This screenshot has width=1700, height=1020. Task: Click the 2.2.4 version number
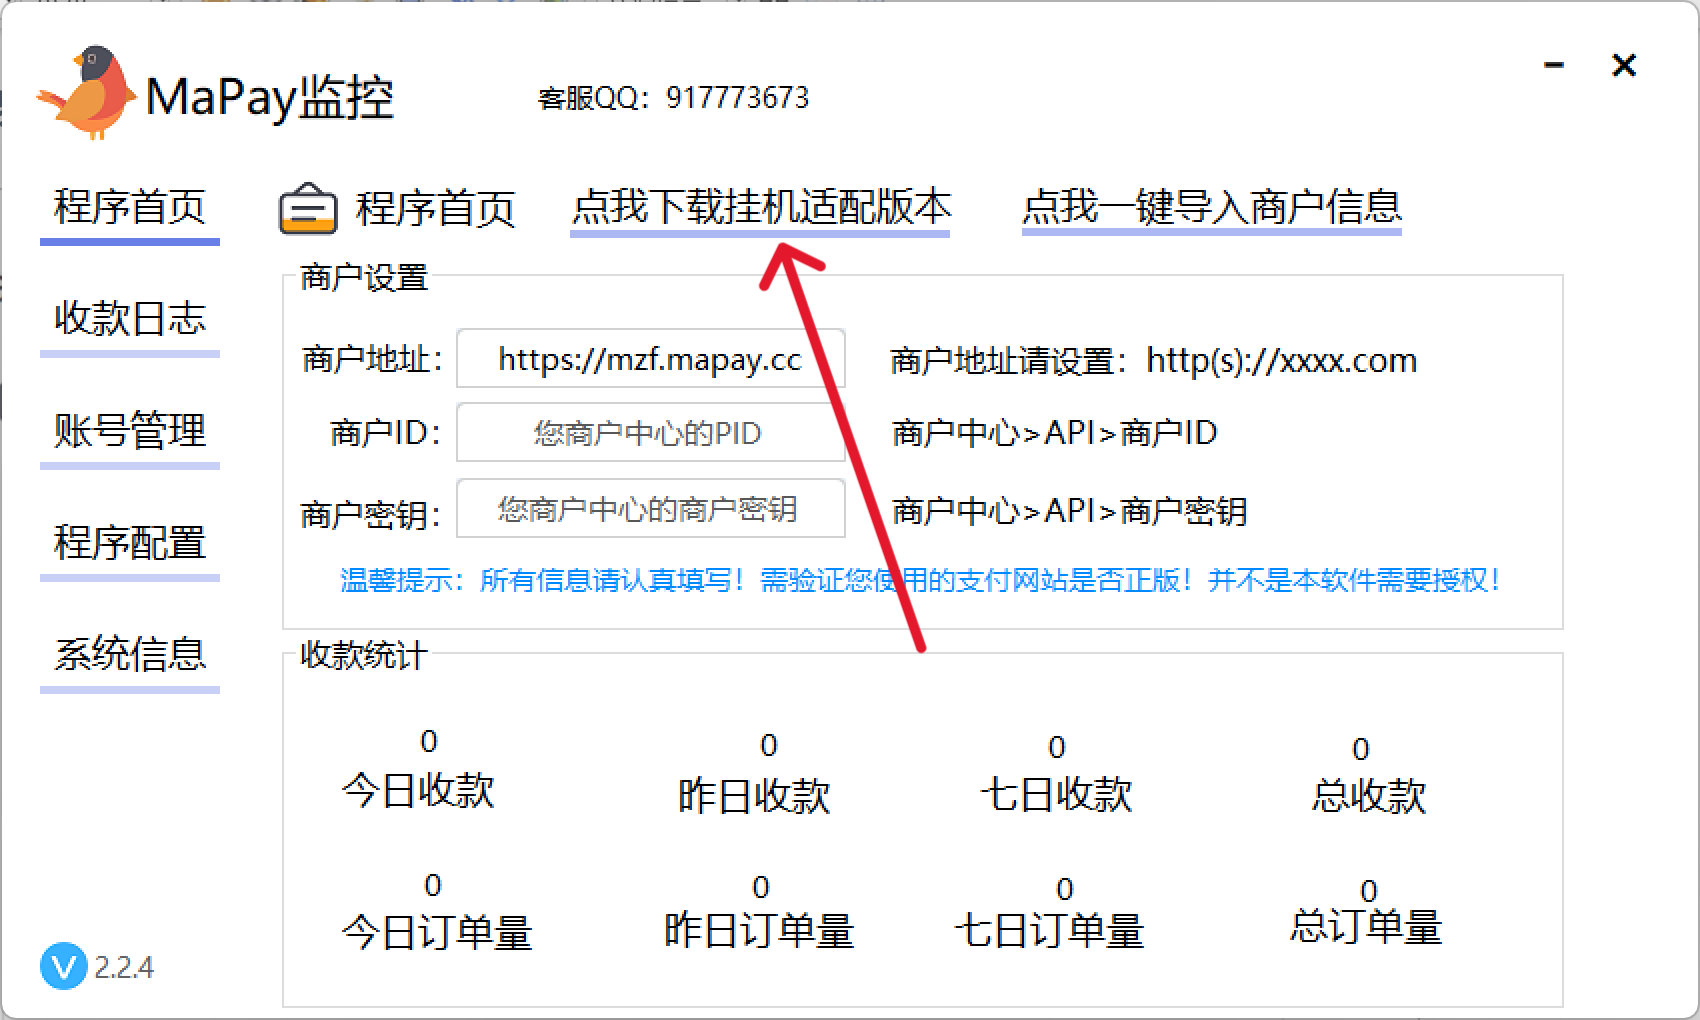124,967
